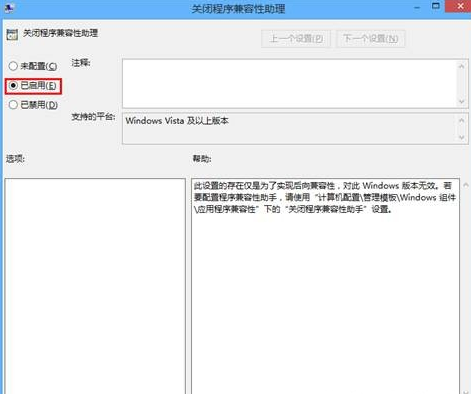
Task: Click inside the empty 选项 options pane
Action: click(x=95, y=286)
